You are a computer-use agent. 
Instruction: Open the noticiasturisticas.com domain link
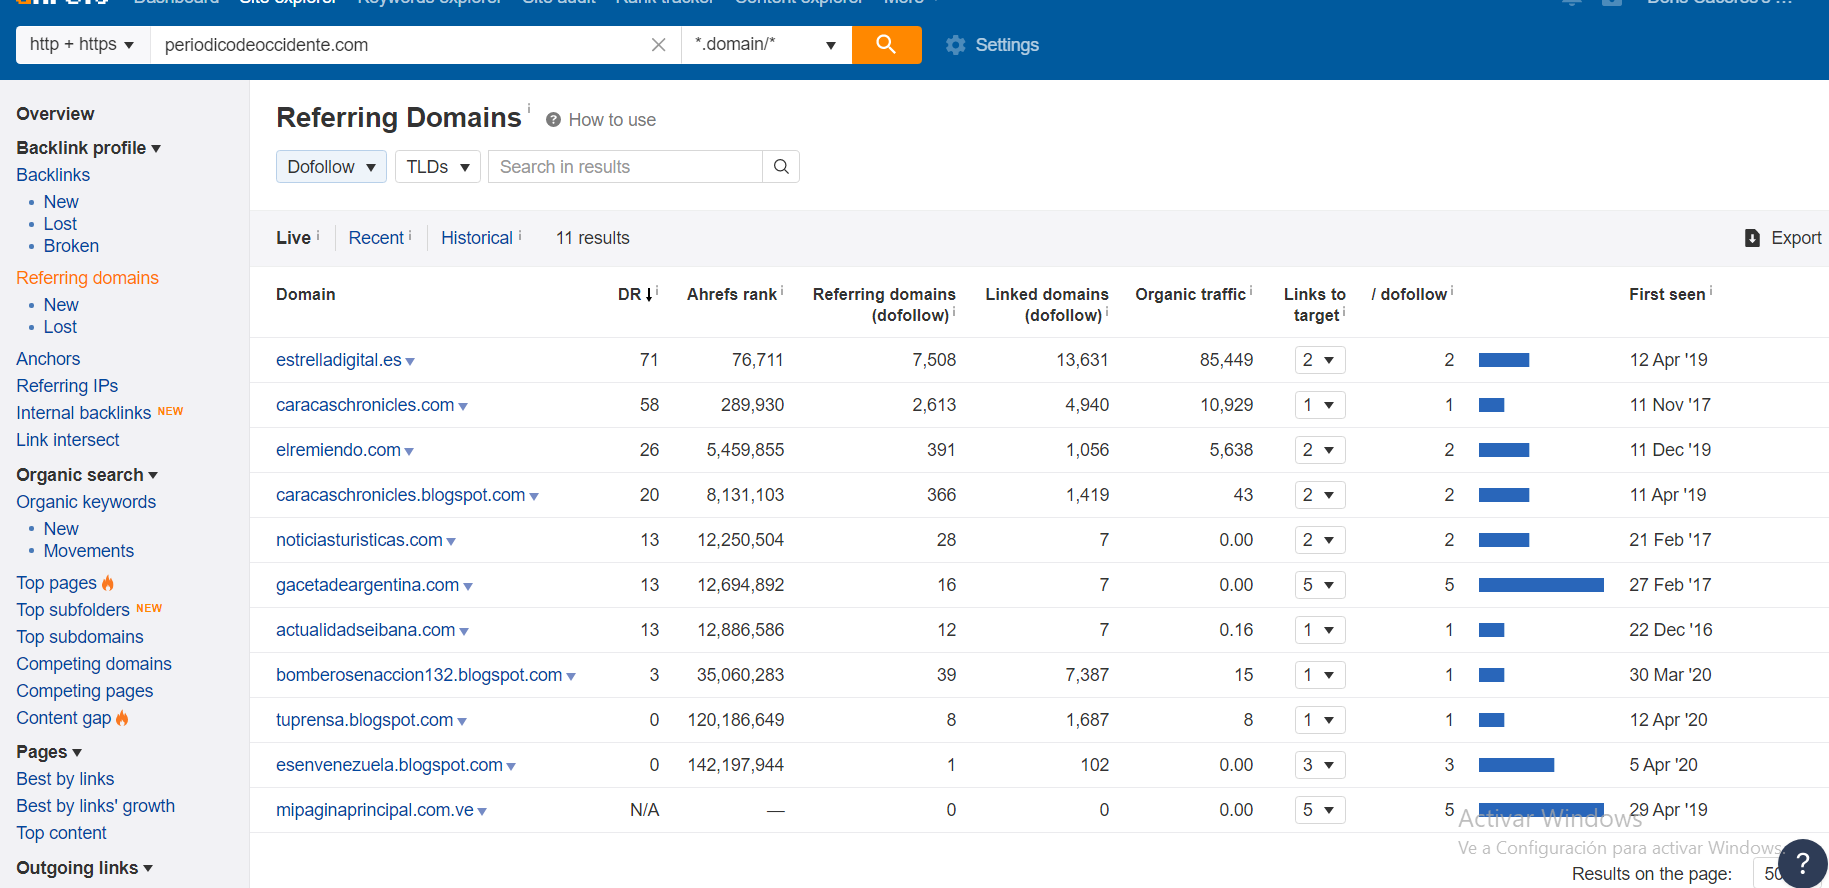coord(359,540)
